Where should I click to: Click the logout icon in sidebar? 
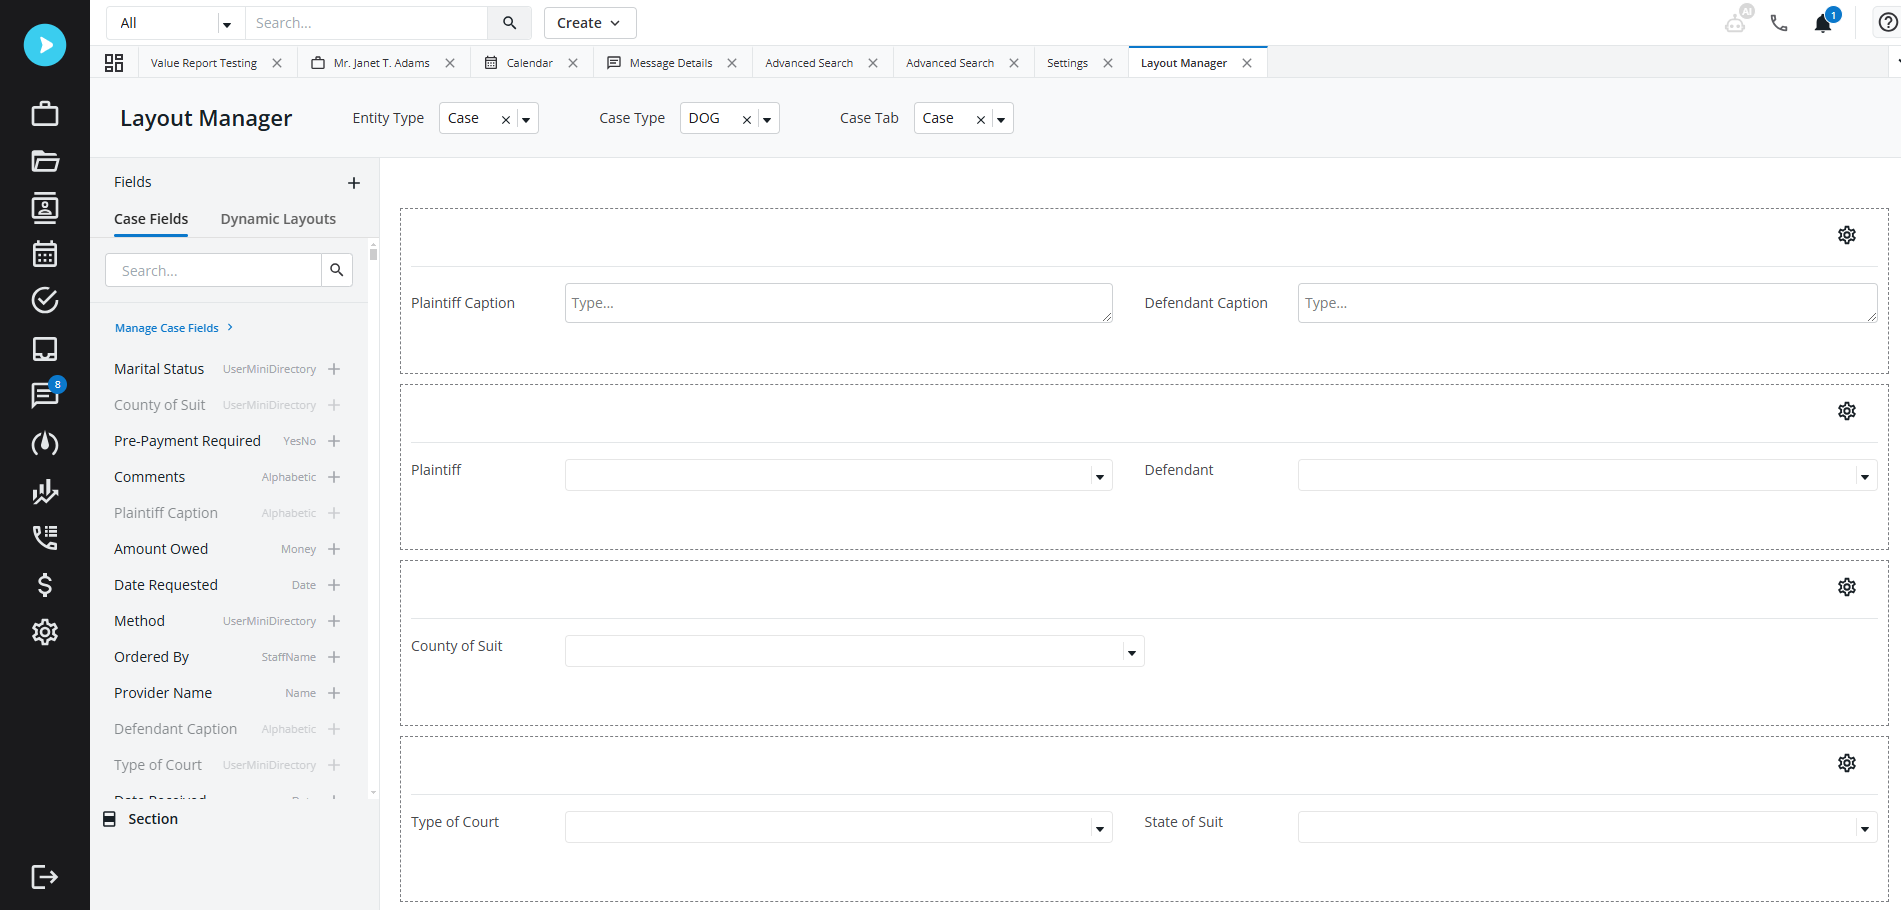[x=45, y=877]
